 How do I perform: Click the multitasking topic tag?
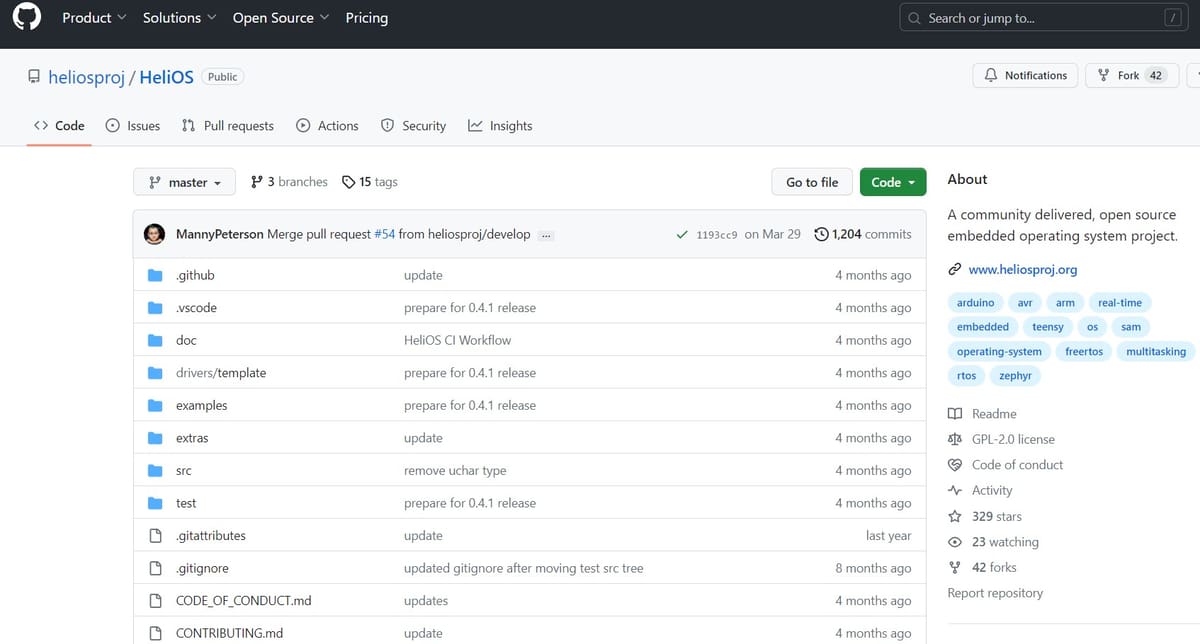coord(1156,351)
